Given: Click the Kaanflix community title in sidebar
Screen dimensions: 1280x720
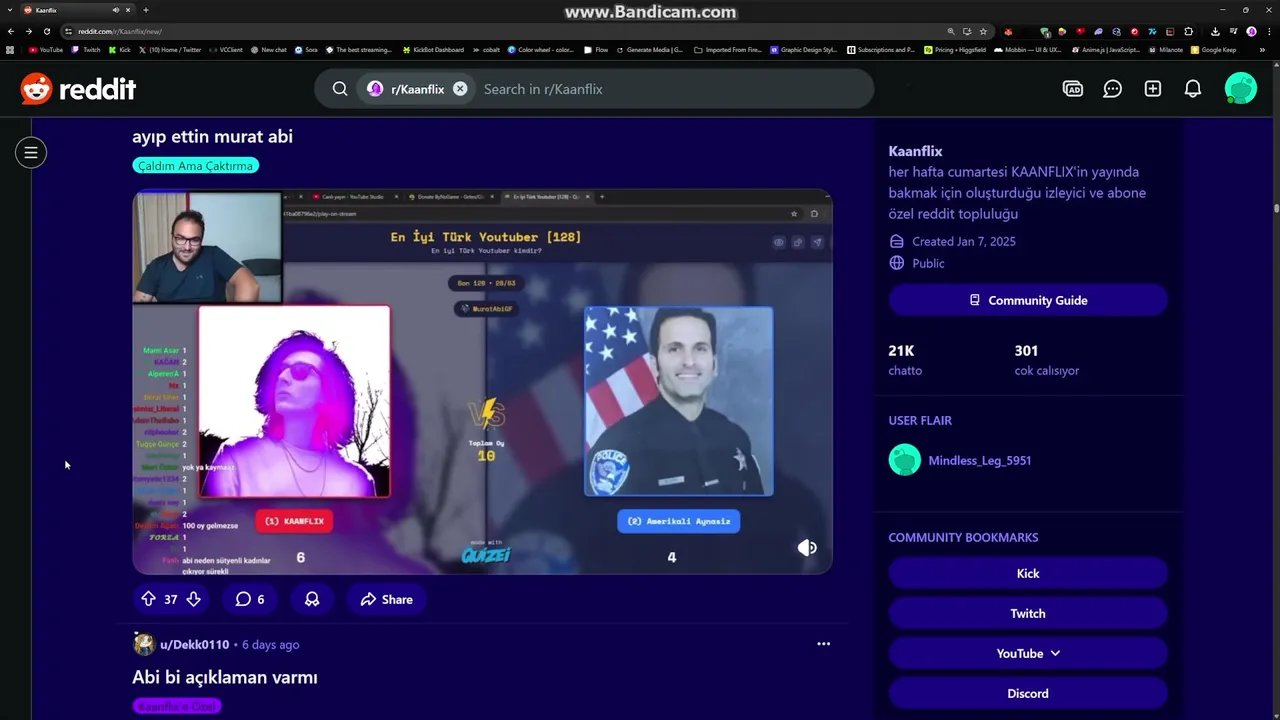Looking at the screenshot, I should click(x=915, y=151).
